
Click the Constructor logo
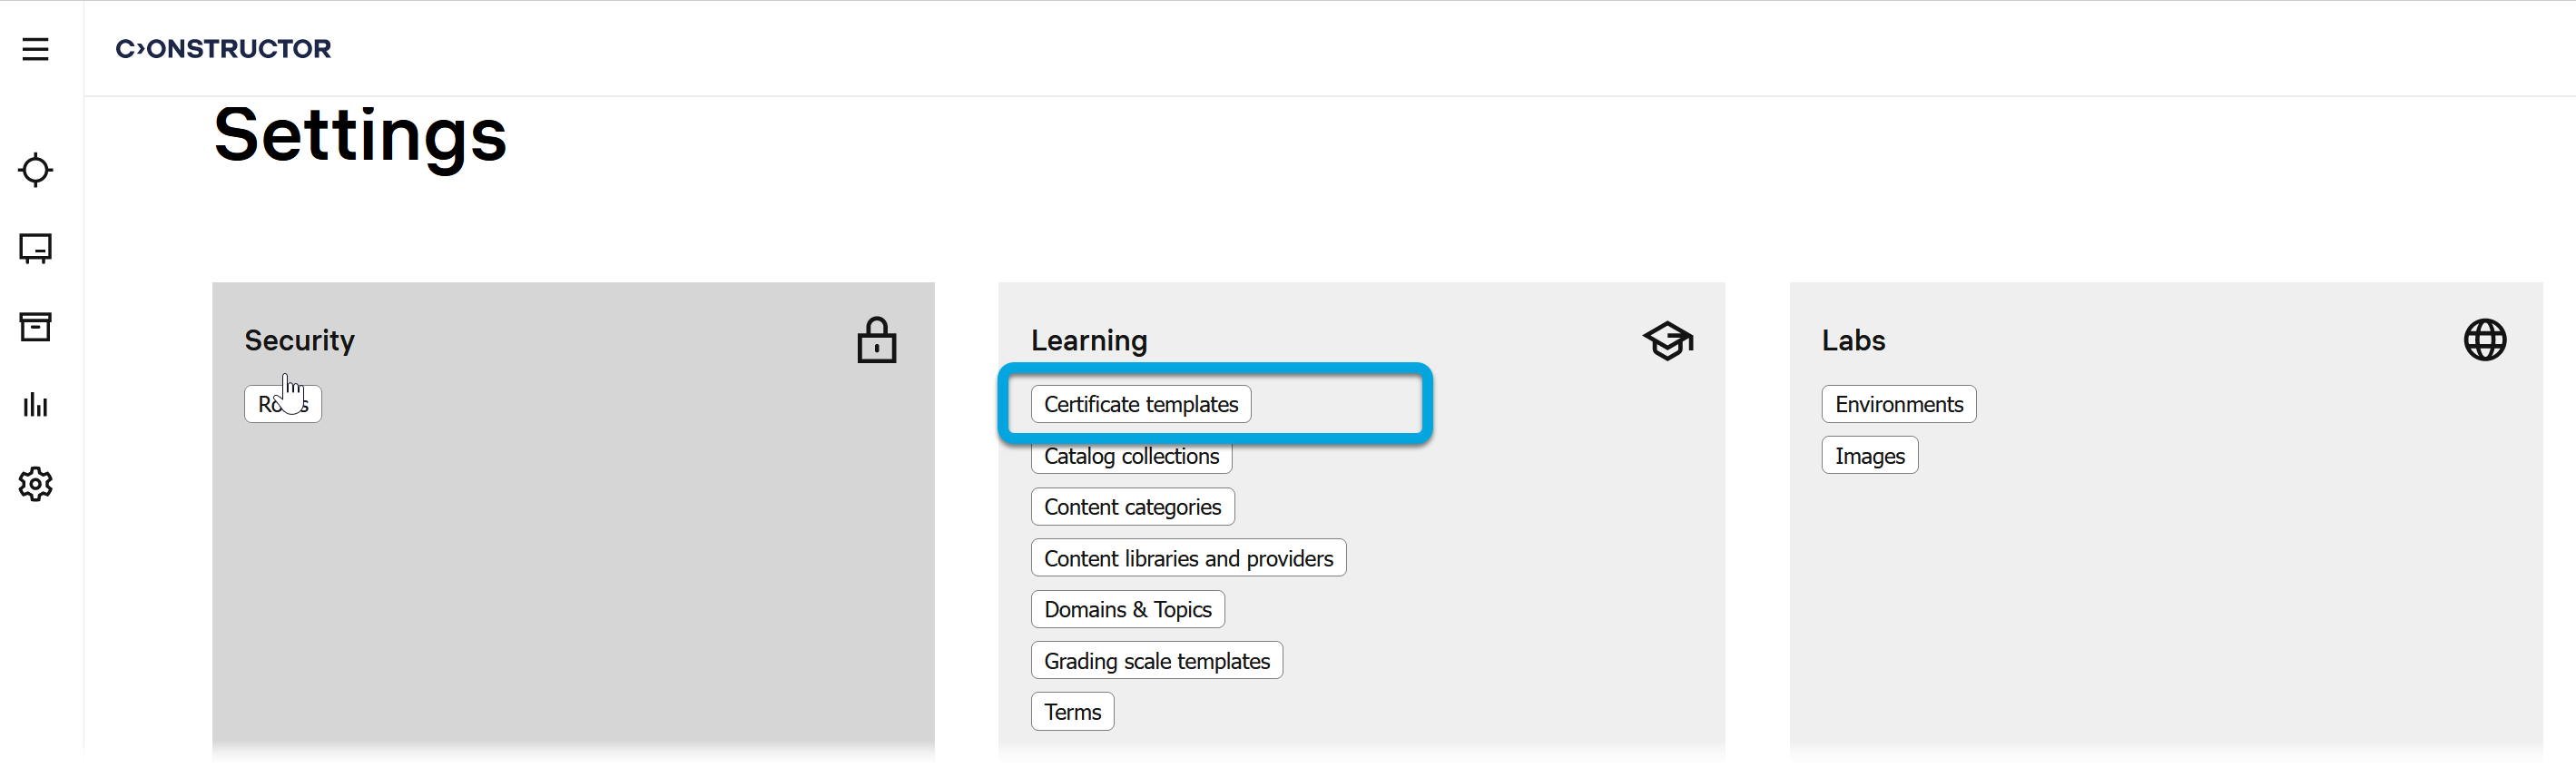tap(223, 49)
